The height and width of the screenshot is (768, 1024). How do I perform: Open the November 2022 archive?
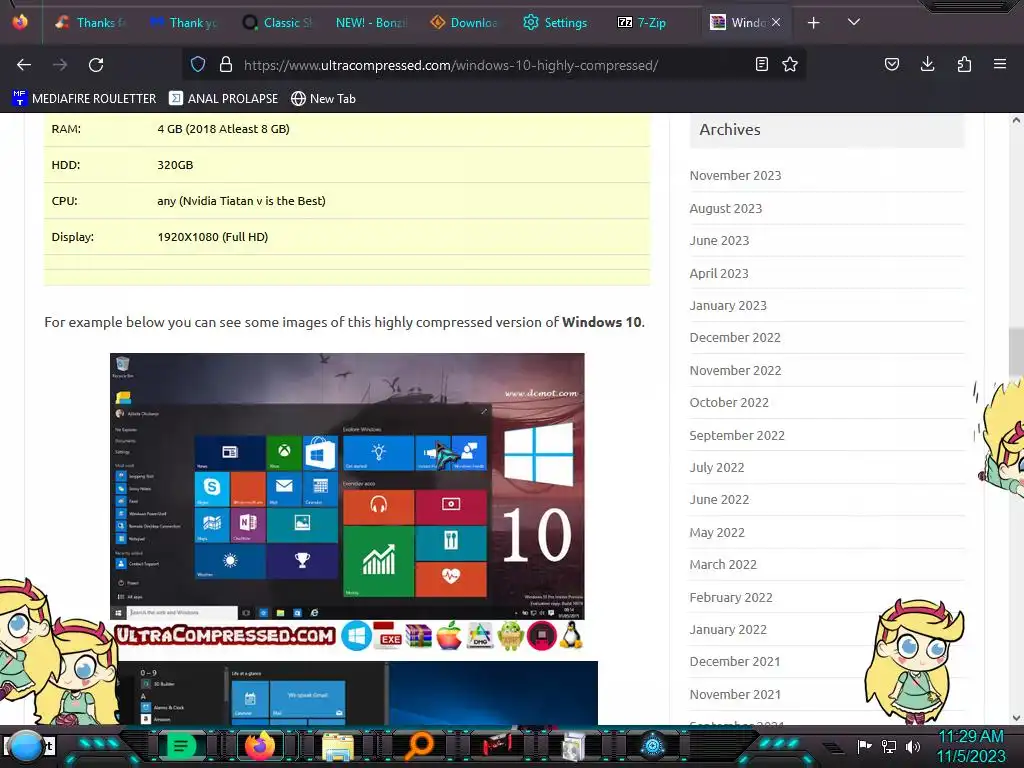coord(735,370)
